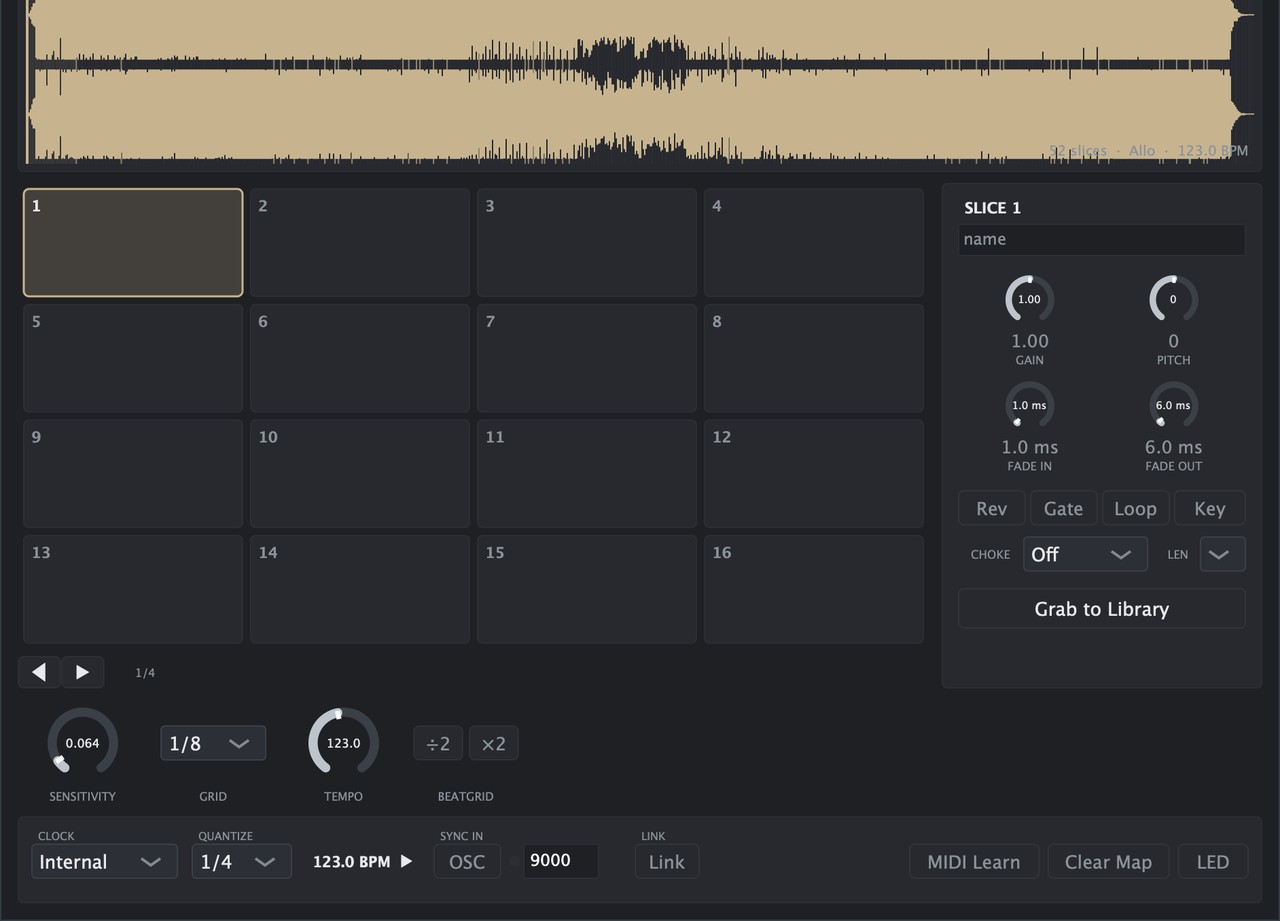Toggle Loop mode for slice
Viewport: 1280px width, 921px height.
[1135, 508]
